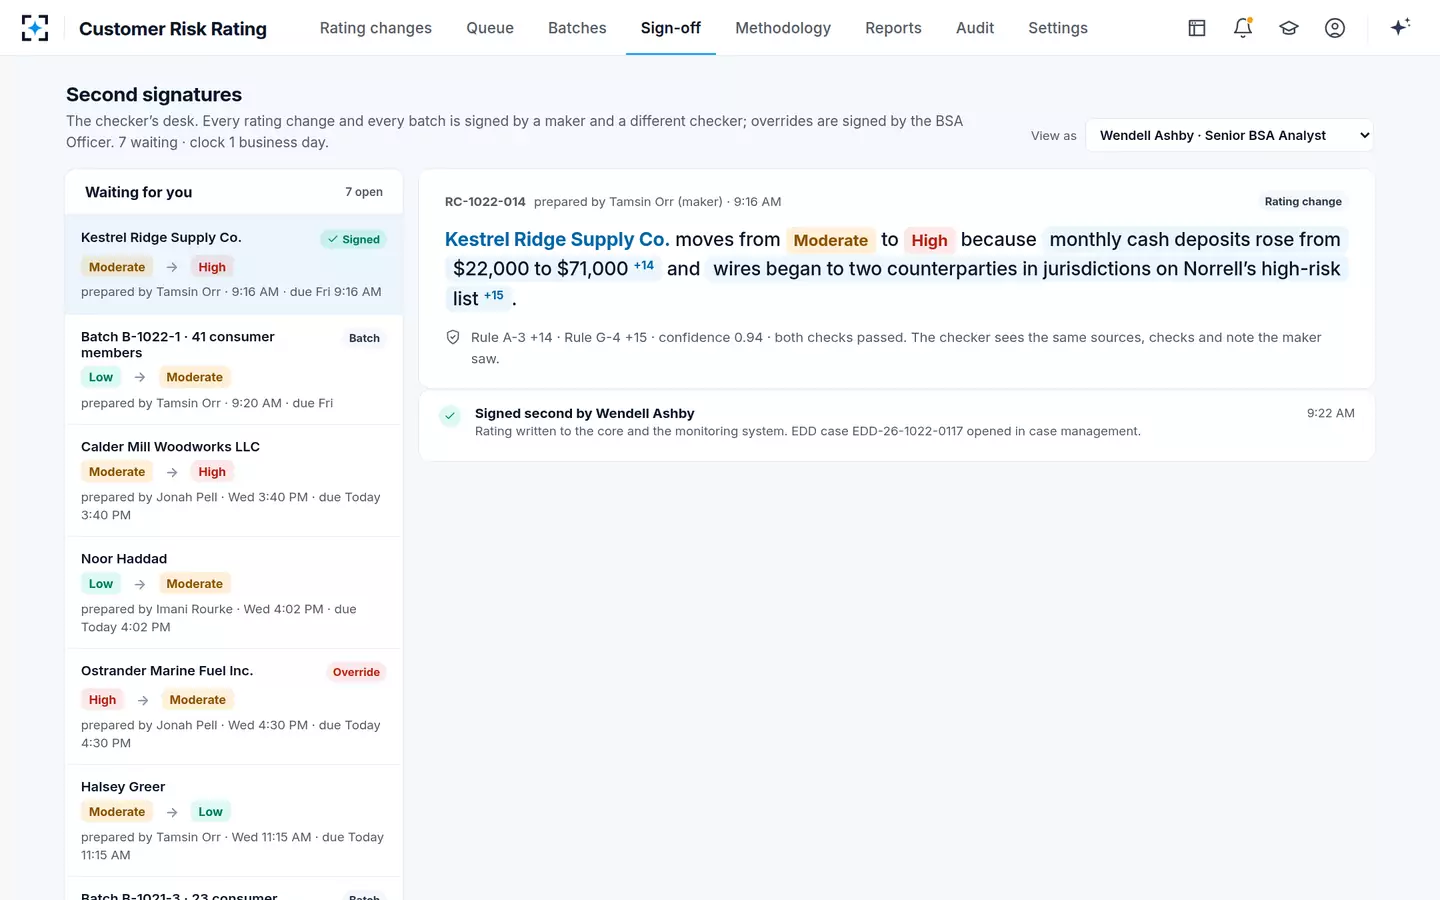Click the shield check icon beside Rule A-3
The width and height of the screenshot is (1440, 900).
(x=453, y=338)
